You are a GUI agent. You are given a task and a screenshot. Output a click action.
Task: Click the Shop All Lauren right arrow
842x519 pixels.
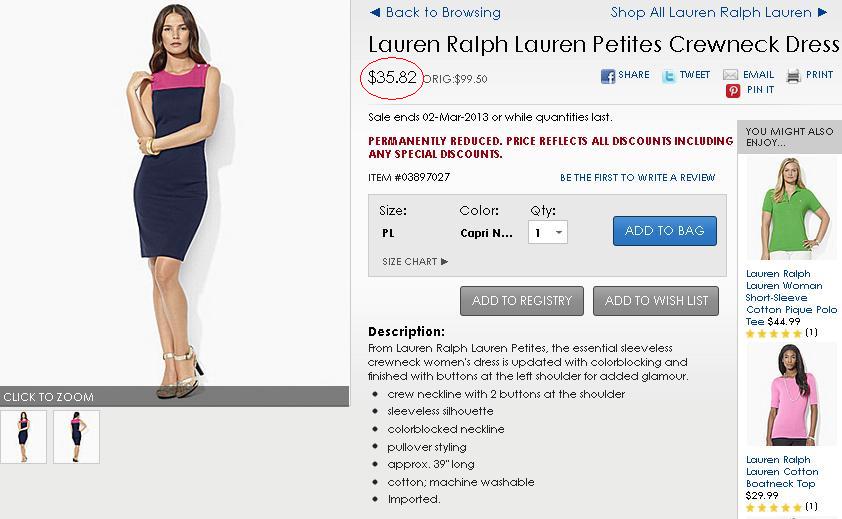[x=823, y=13]
